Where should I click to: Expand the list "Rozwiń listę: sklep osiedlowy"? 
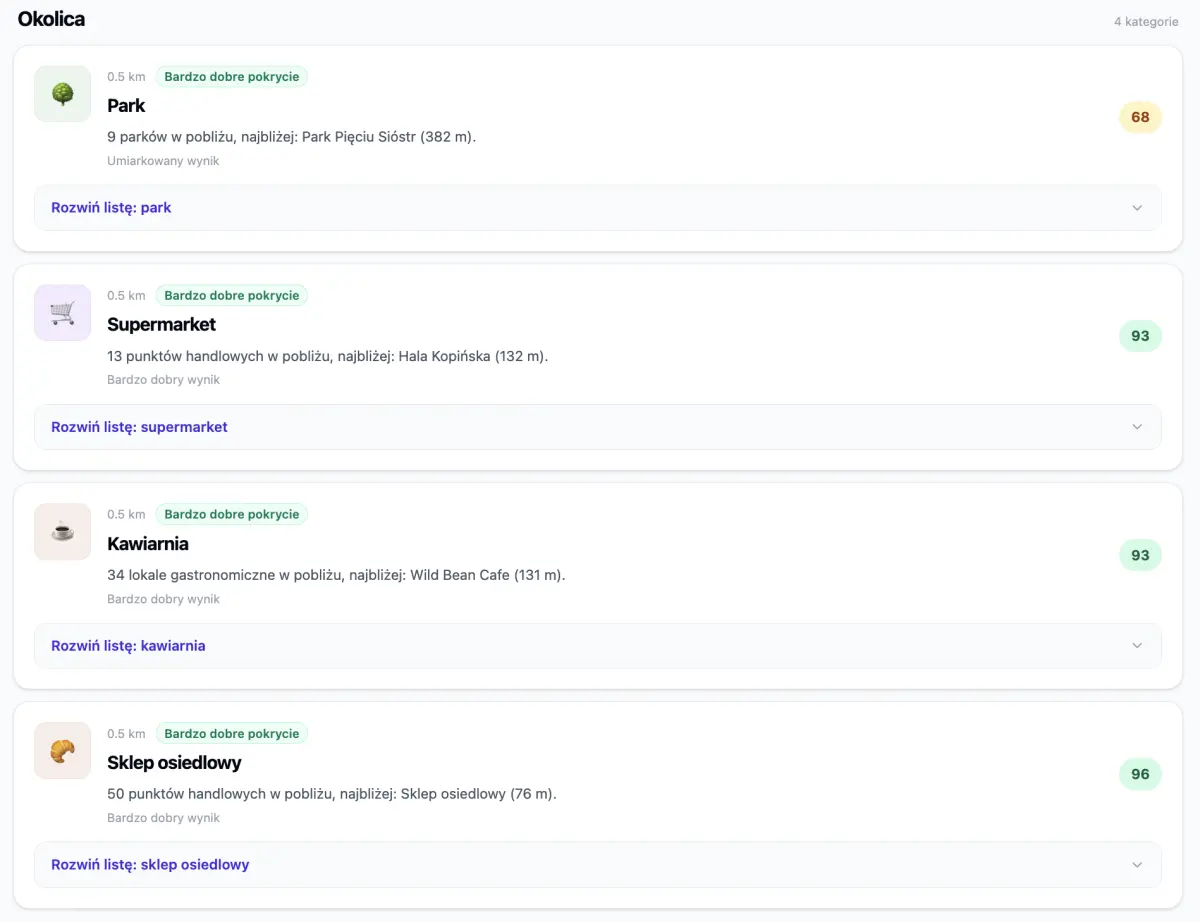point(598,865)
